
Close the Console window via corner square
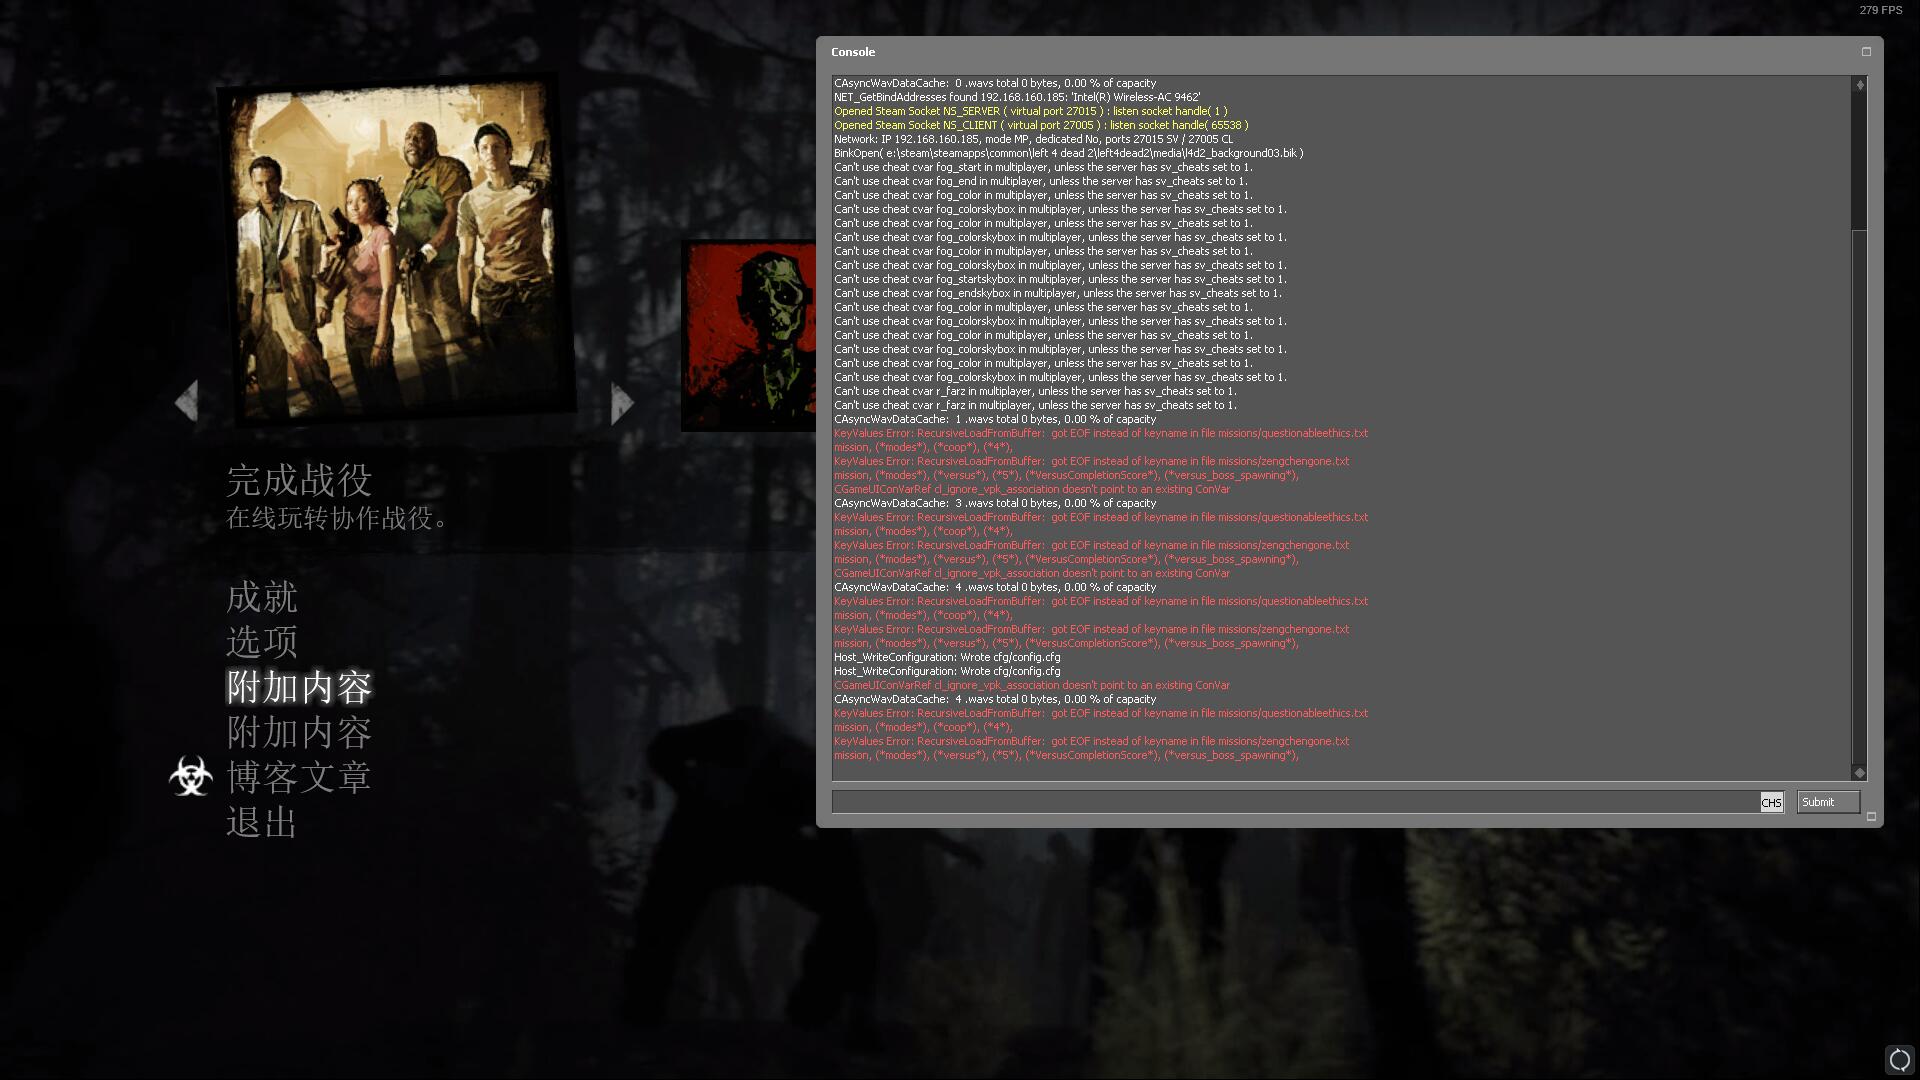pyautogui.click(x=1866, y=52)
